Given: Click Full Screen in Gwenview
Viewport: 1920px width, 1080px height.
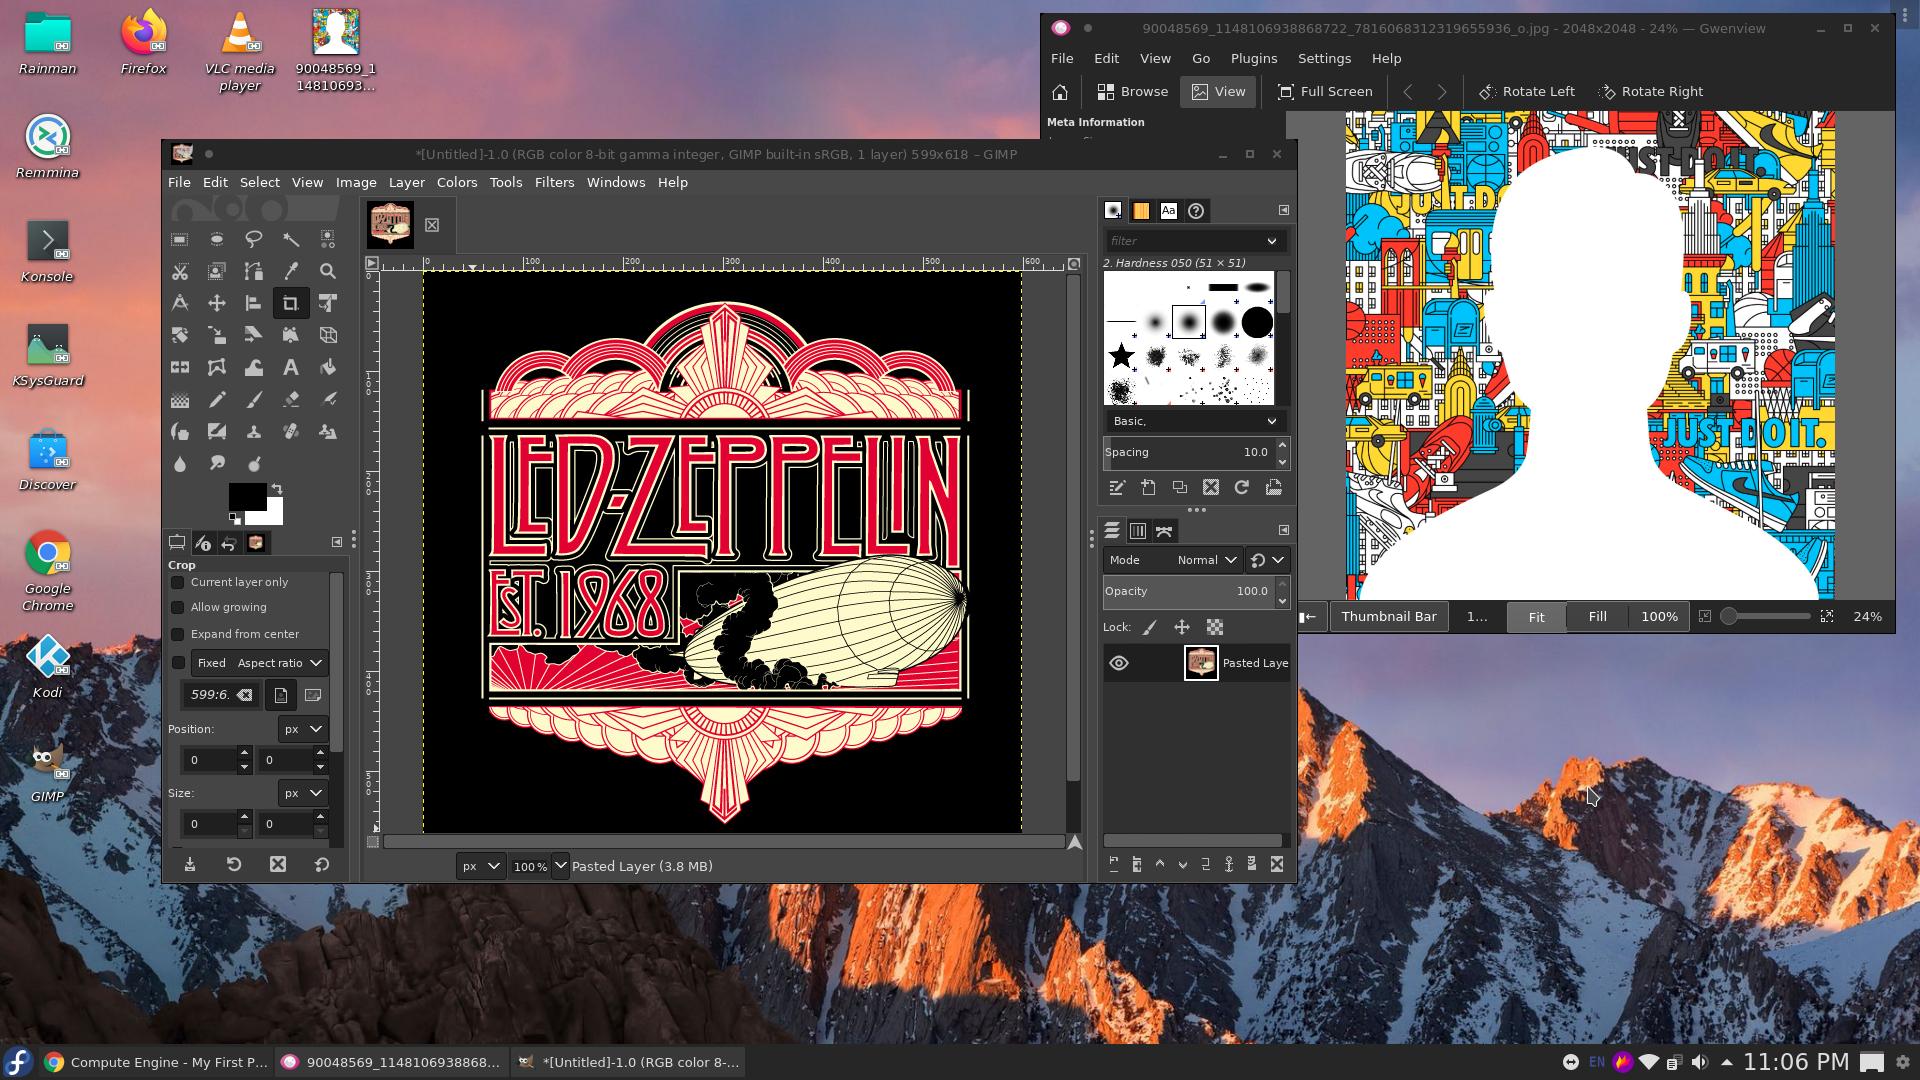Looking at the screenshot, I should (x=1325, y=92).
